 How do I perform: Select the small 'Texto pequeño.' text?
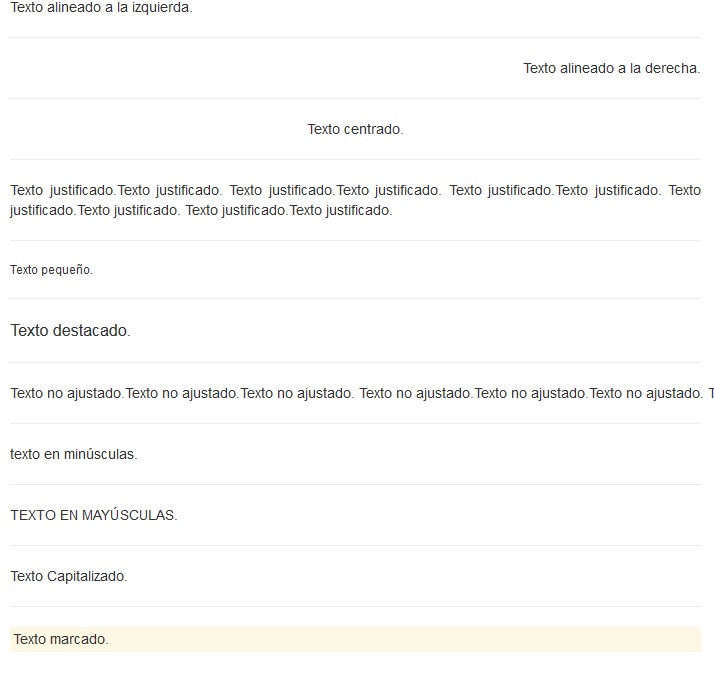click(51, 270)
